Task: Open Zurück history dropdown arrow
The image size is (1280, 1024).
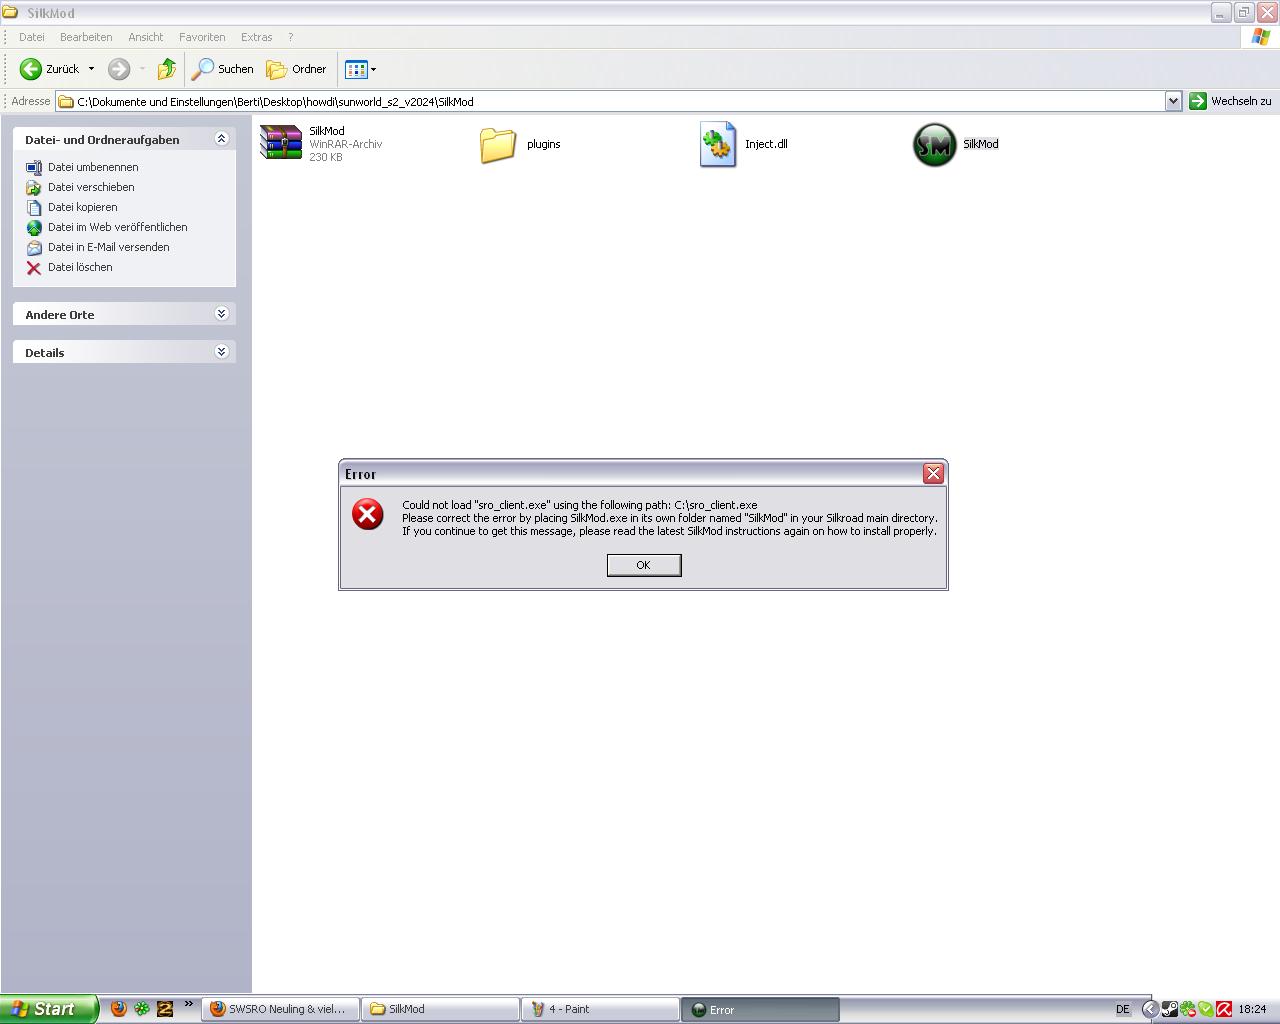Action: click(x=91, y=69)
